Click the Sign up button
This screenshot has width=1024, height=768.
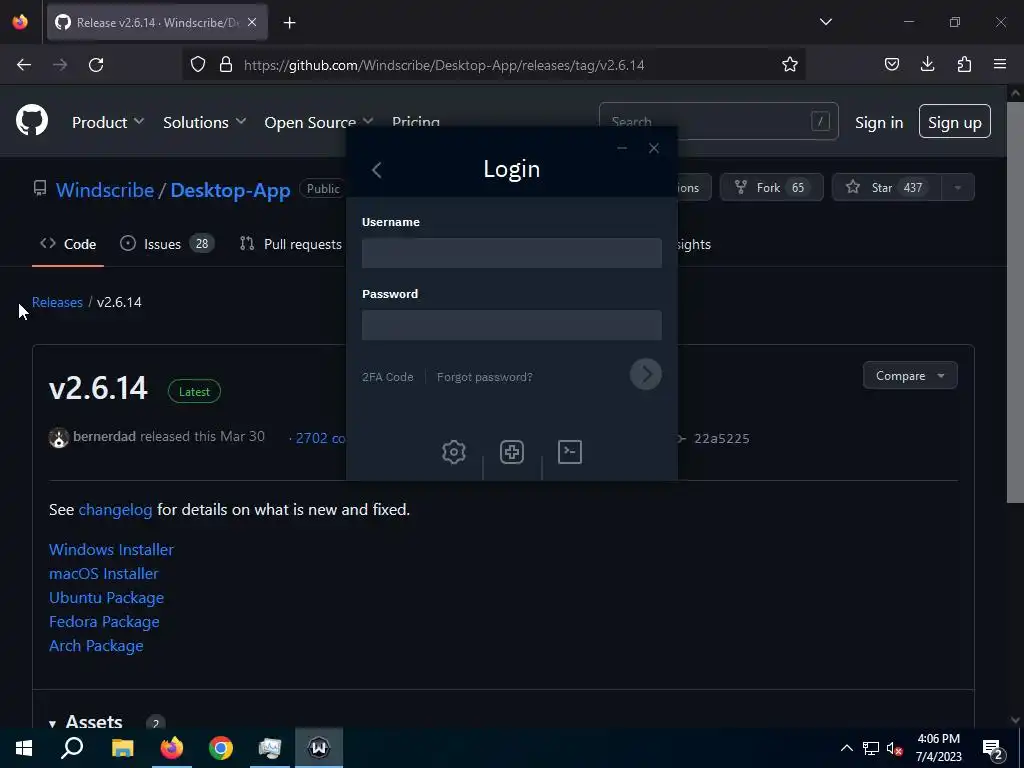click(x=955, y=121)
